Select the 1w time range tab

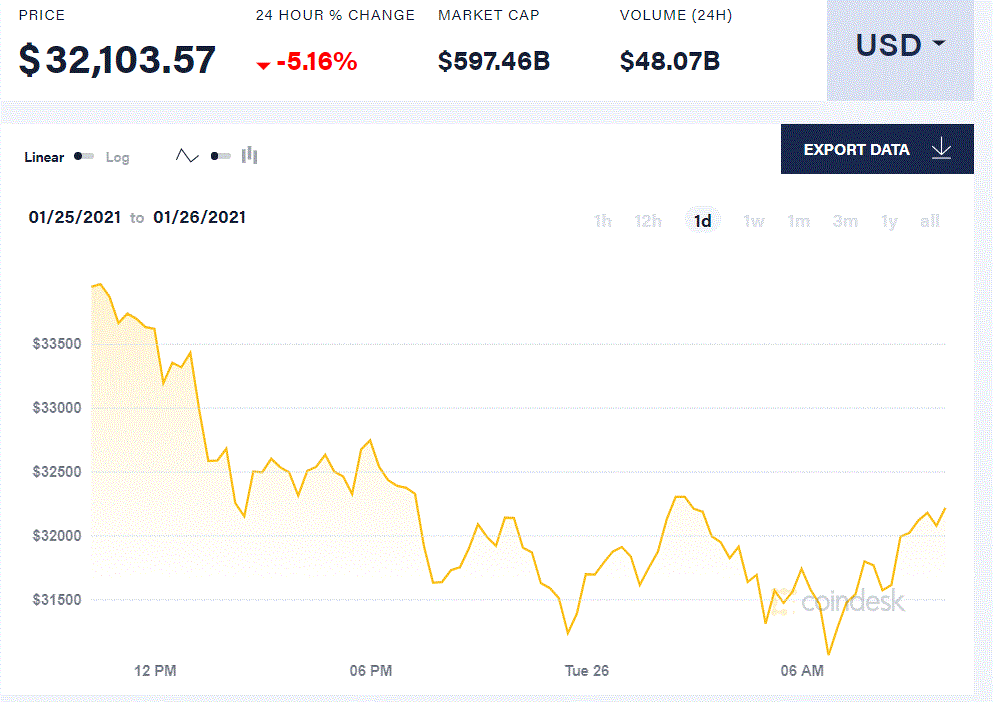tap(754, 221)
